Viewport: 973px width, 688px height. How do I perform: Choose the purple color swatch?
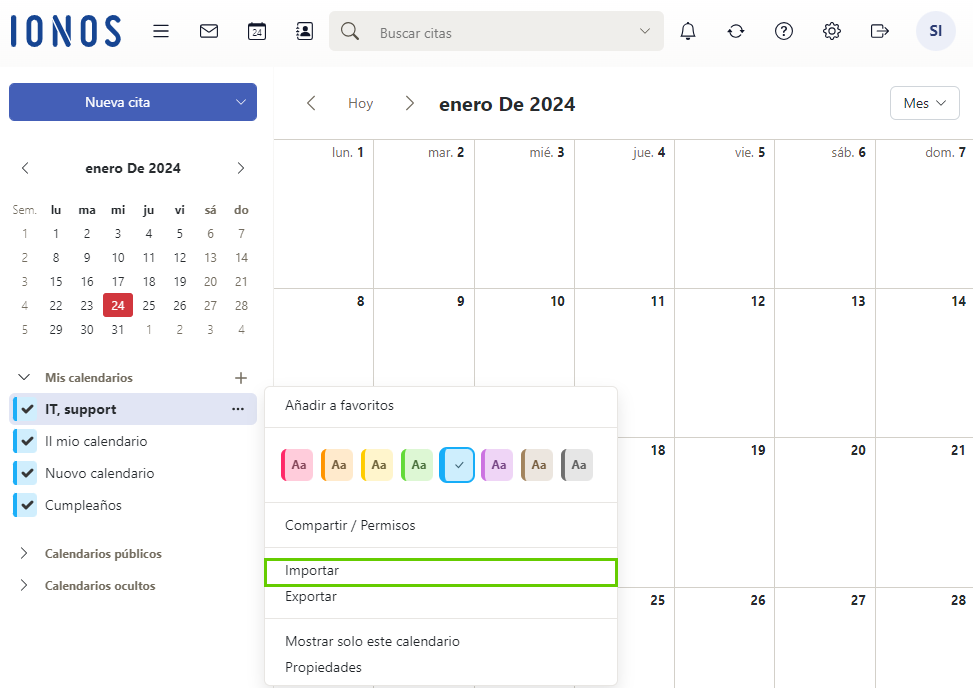click(497, 465)
